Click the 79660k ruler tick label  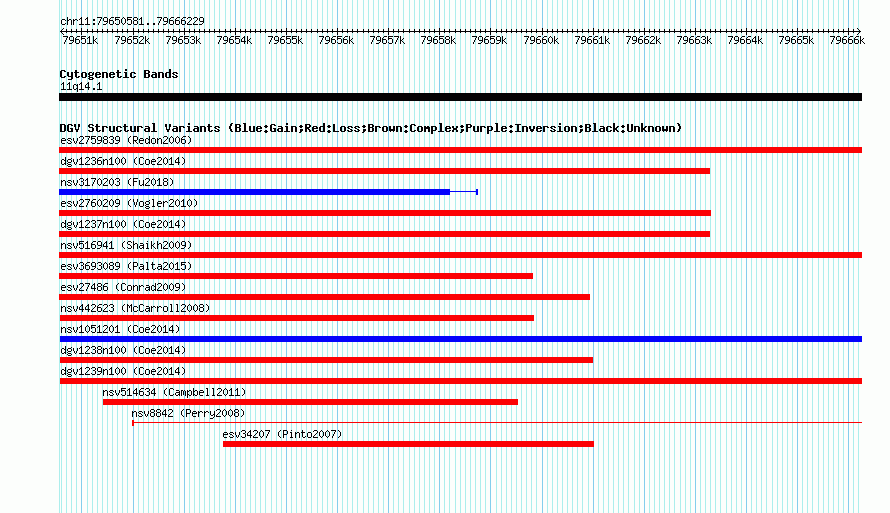pos(541,40)
